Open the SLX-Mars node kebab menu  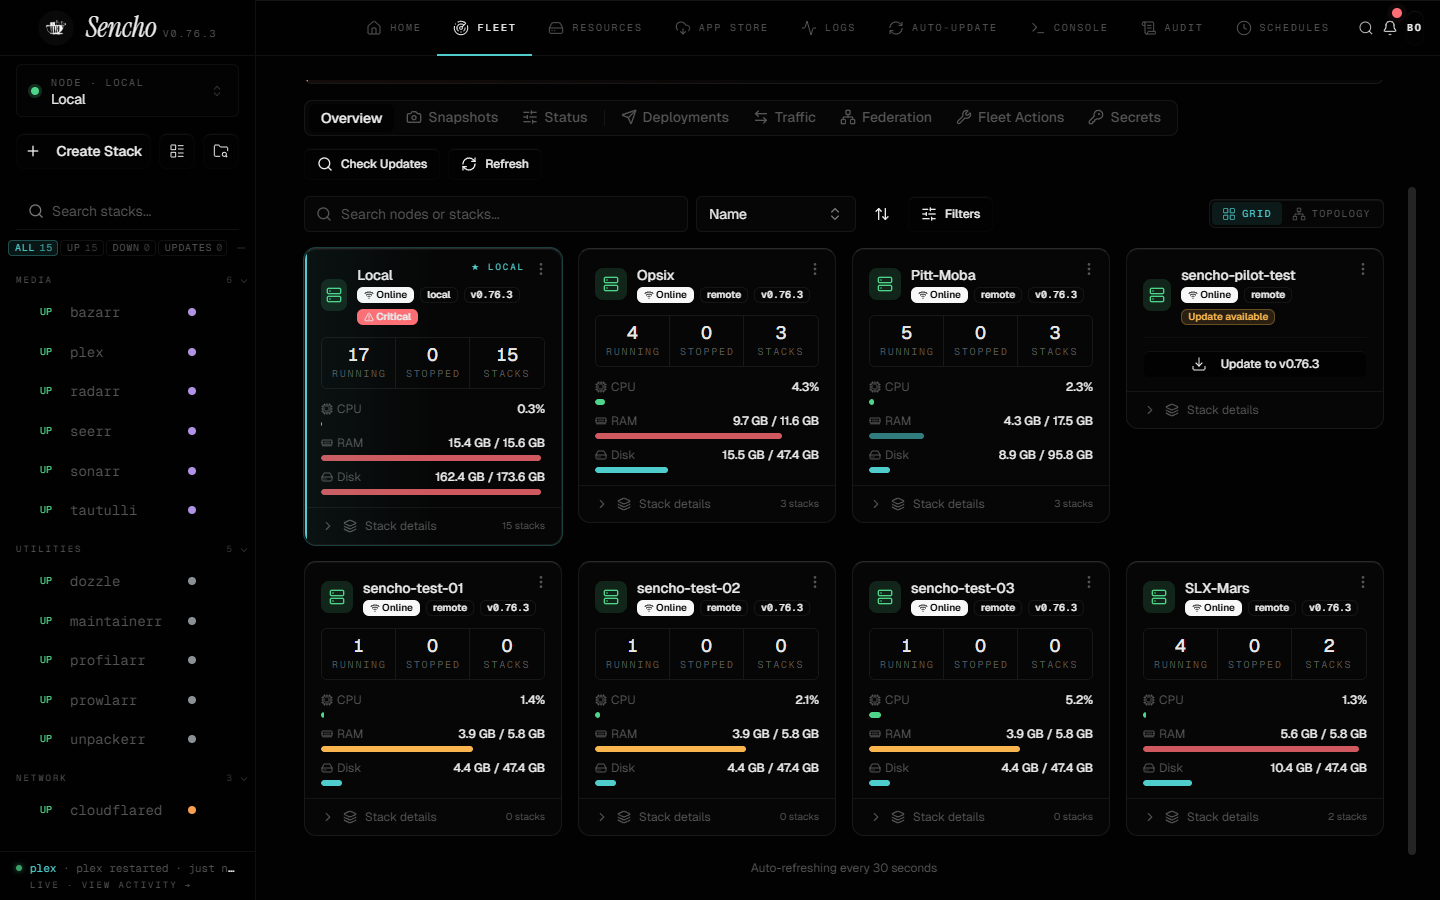click(x=1363, y=582)
